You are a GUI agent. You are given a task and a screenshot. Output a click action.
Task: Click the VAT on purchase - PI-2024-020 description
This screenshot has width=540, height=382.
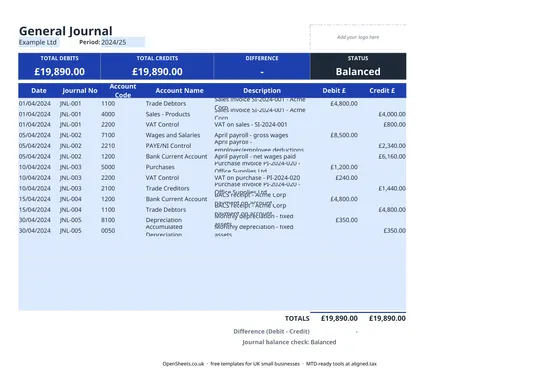257,178
